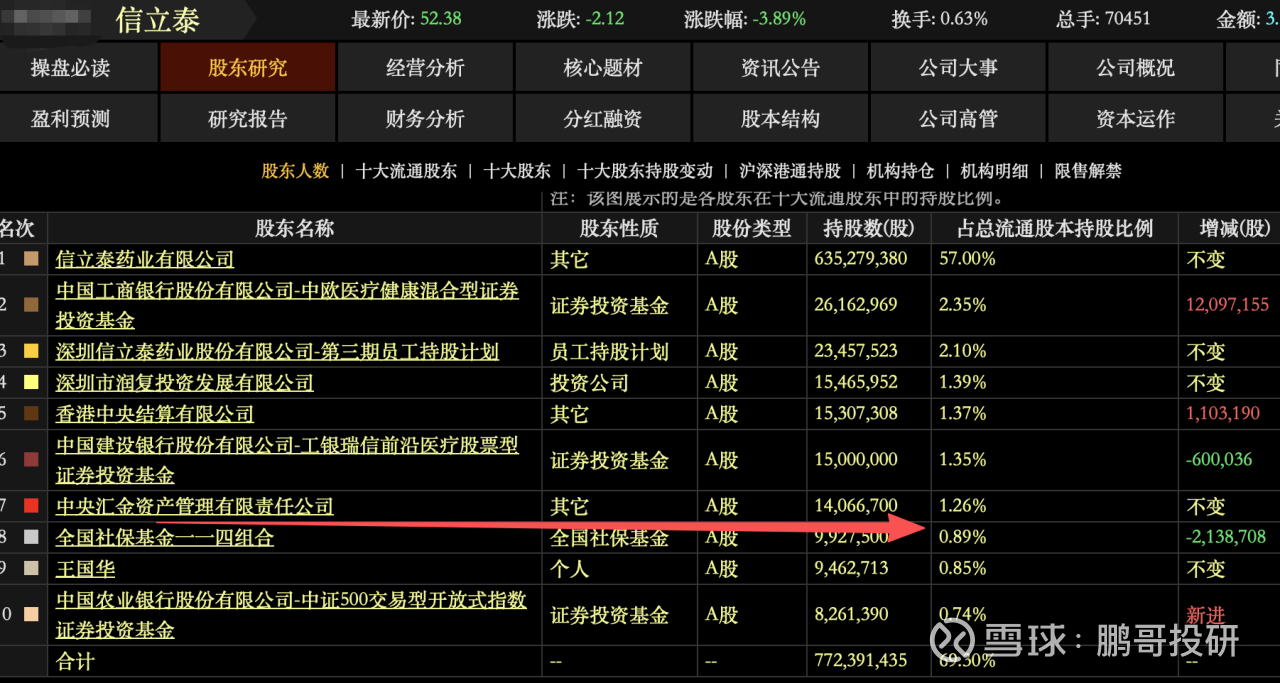1280x683 pixels.
Task: Open the 公司概况 tab
Action: pos(1136,68)
